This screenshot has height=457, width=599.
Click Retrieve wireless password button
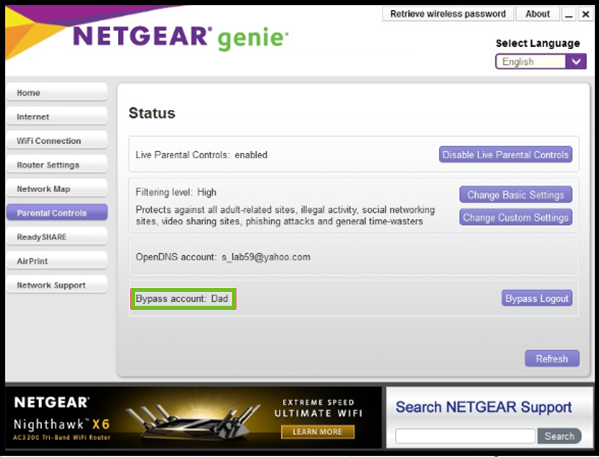pyautogui.click(x=448, y=14)
